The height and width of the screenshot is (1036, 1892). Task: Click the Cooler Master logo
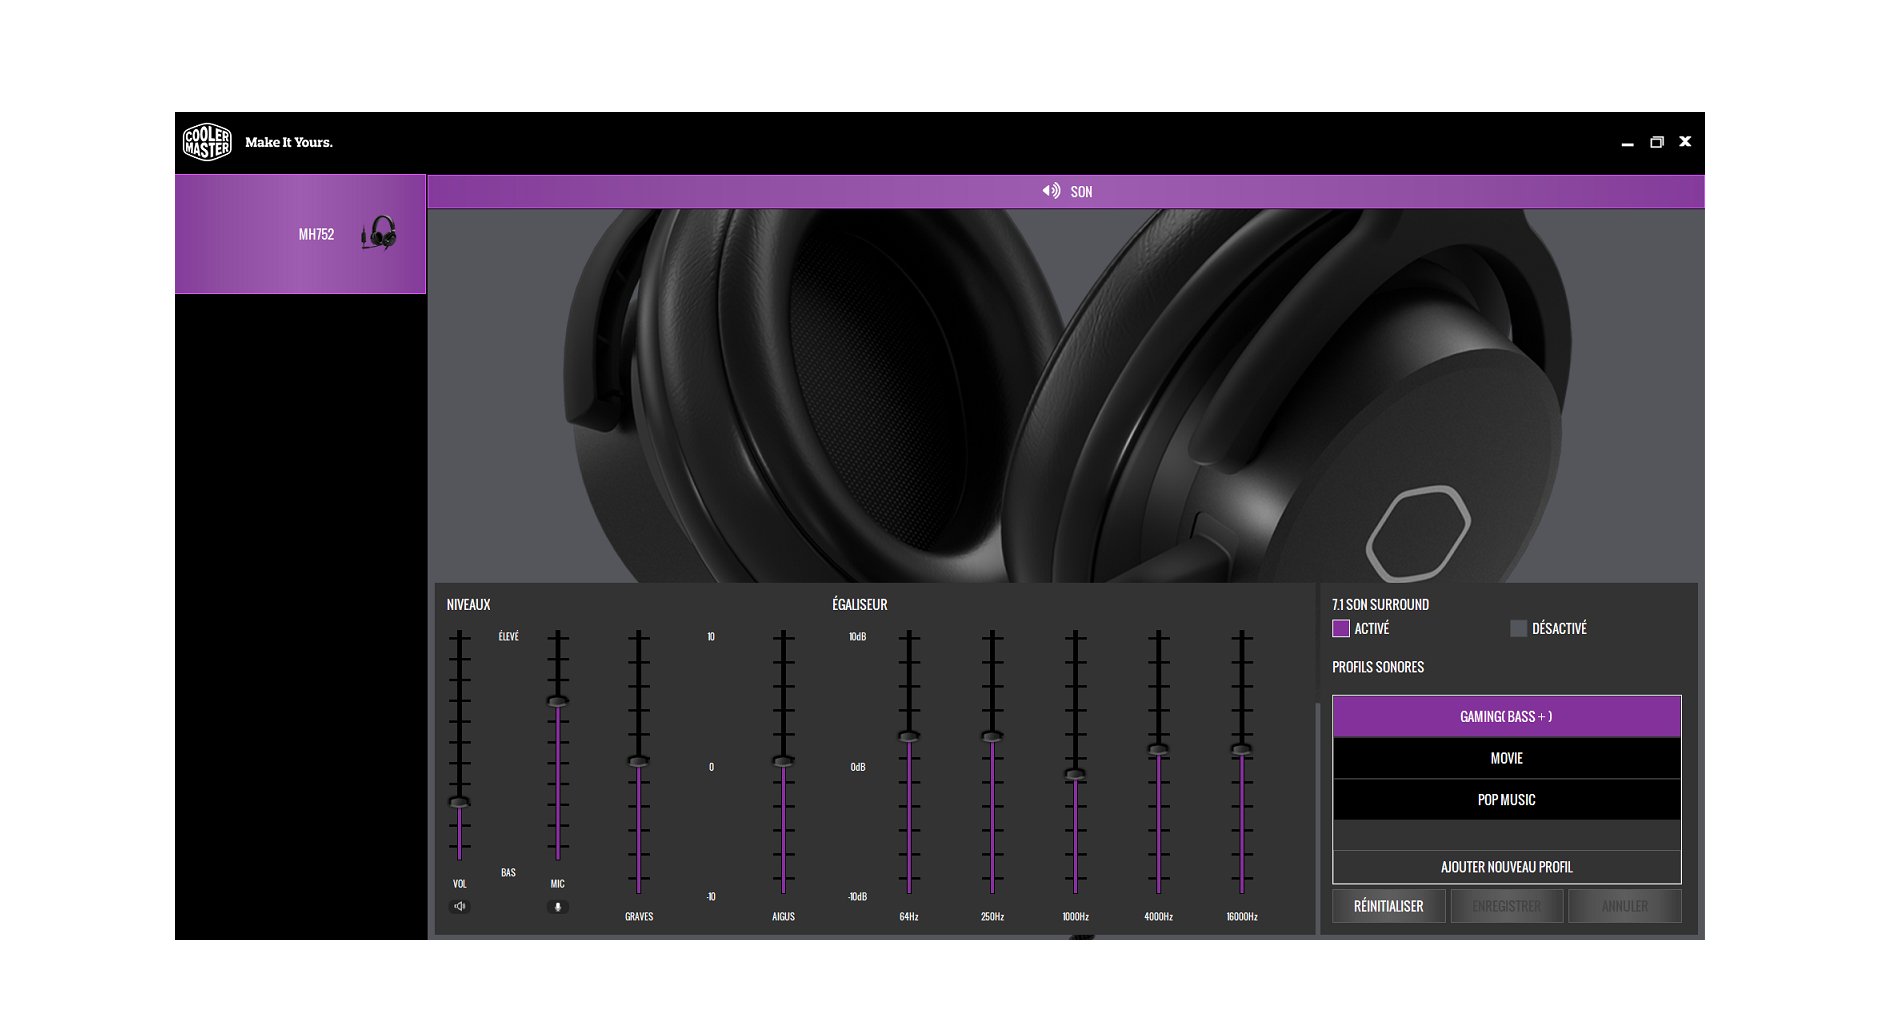tap(207, 142)
